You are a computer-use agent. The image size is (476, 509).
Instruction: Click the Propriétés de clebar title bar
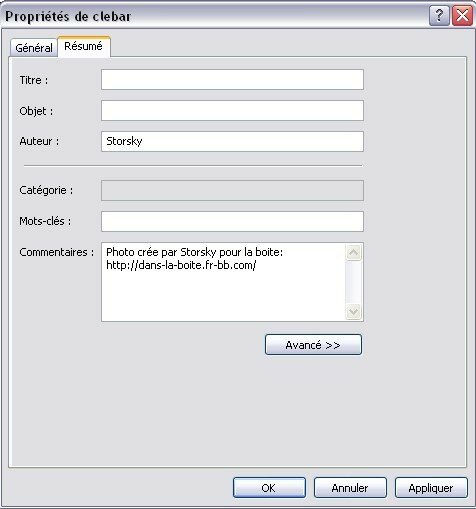[213, 16]
